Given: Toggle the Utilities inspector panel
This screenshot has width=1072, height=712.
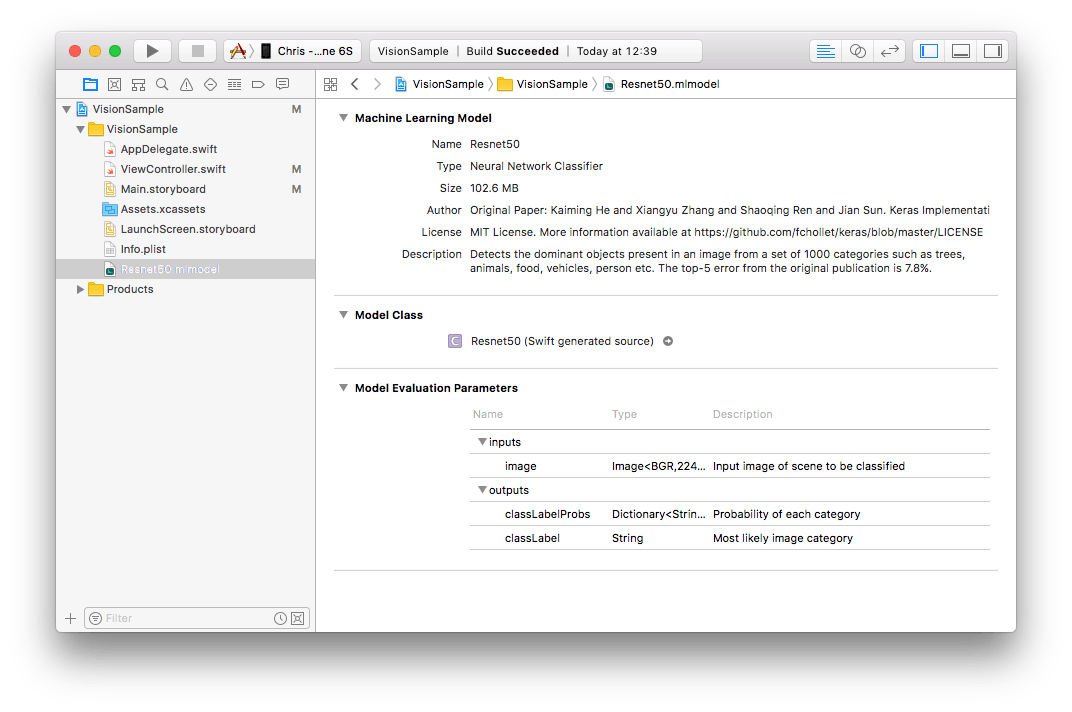Looking at the screenshot, I should [992, 50].
